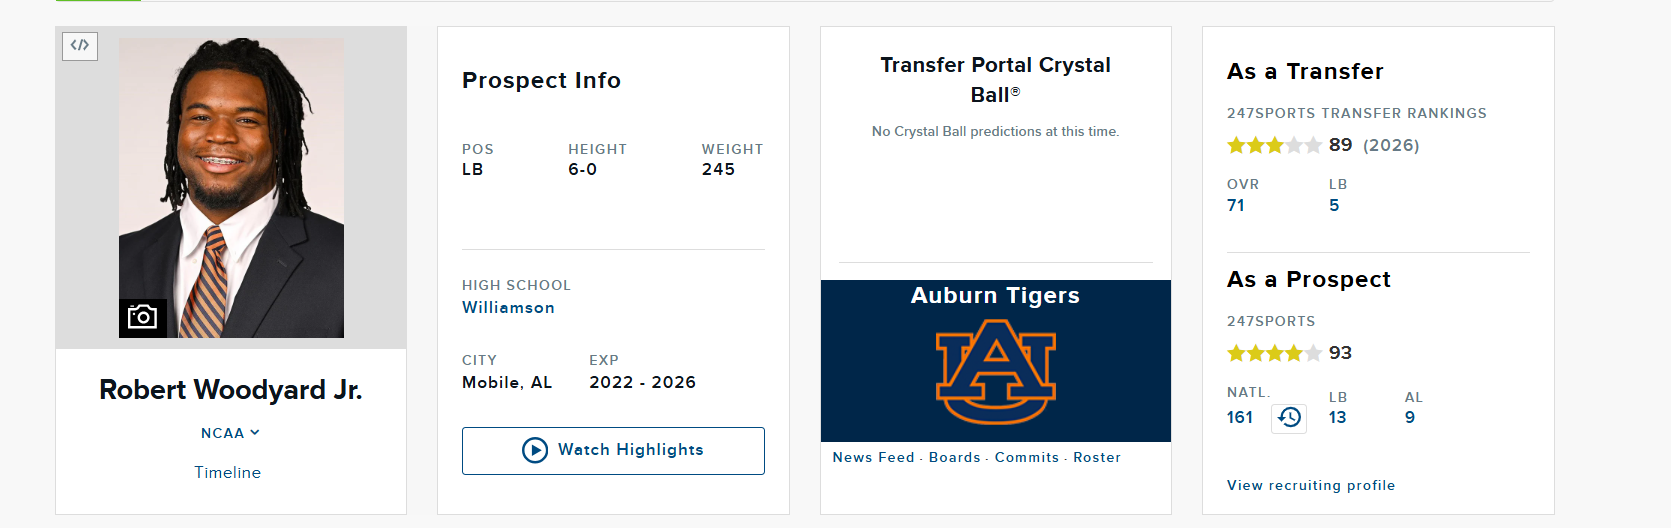
Task: Click the ranking history clock icon
Action: point(1289,417)
